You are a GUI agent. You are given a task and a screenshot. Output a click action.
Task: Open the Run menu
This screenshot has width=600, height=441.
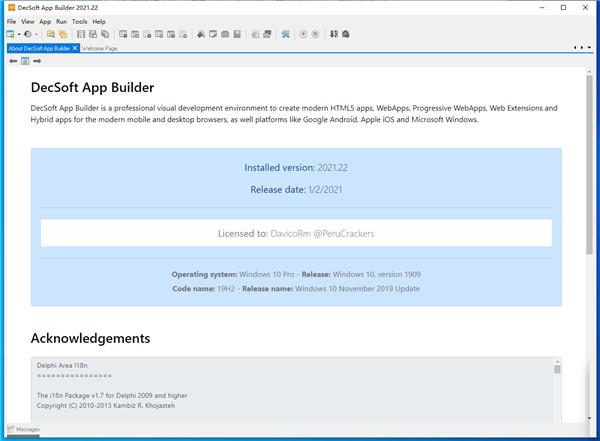pyautogui.click(x=61, y=22)
